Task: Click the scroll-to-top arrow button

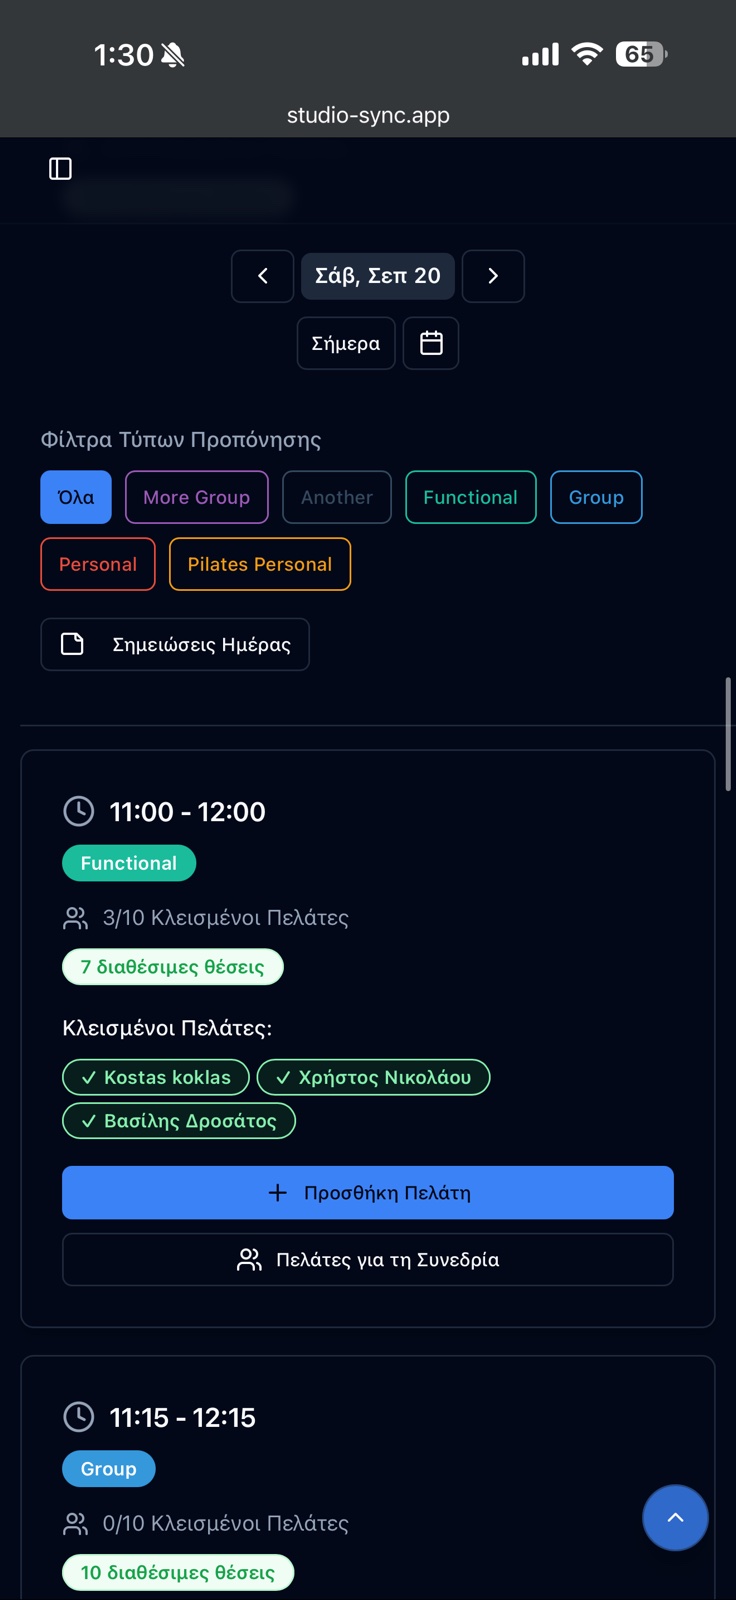Action: [675, 1517]
